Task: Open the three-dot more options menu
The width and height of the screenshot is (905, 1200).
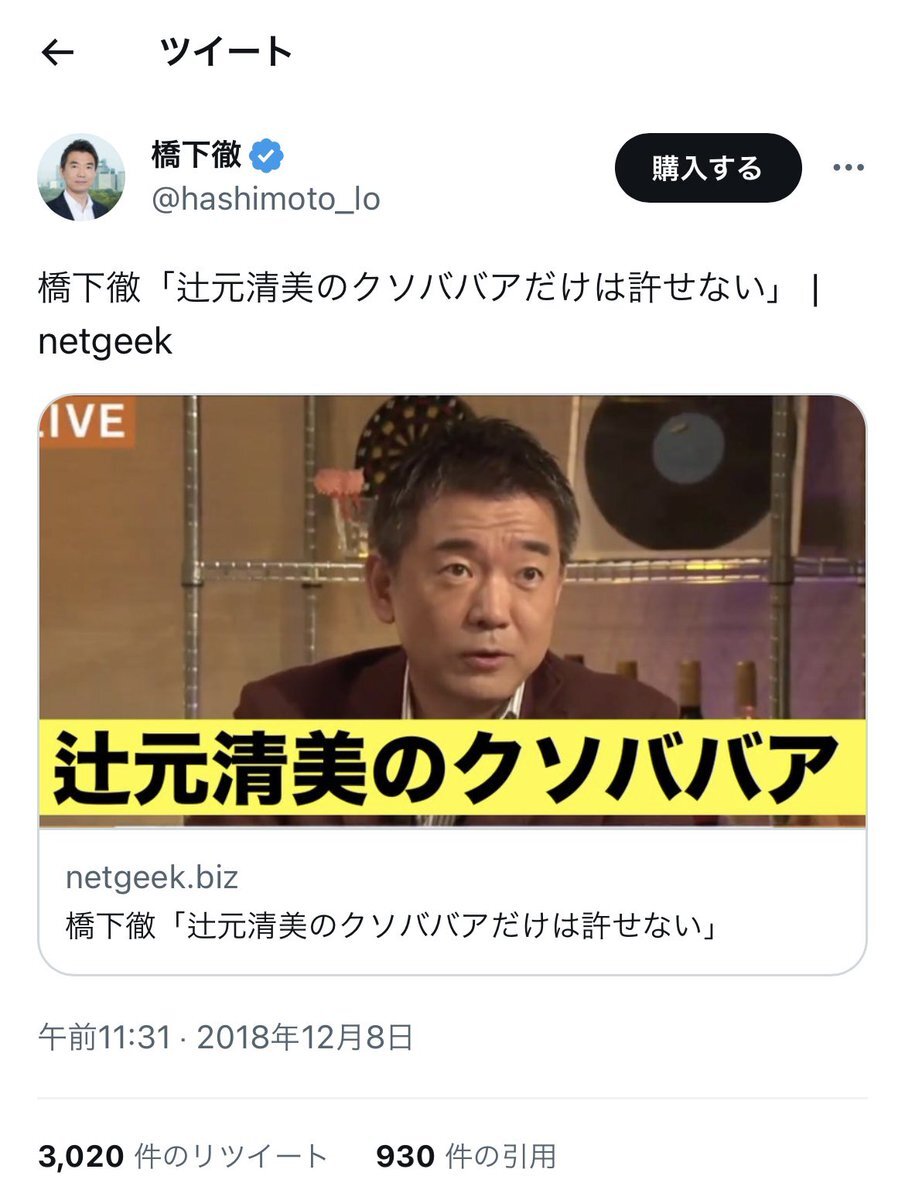Action: click(848, 168)
